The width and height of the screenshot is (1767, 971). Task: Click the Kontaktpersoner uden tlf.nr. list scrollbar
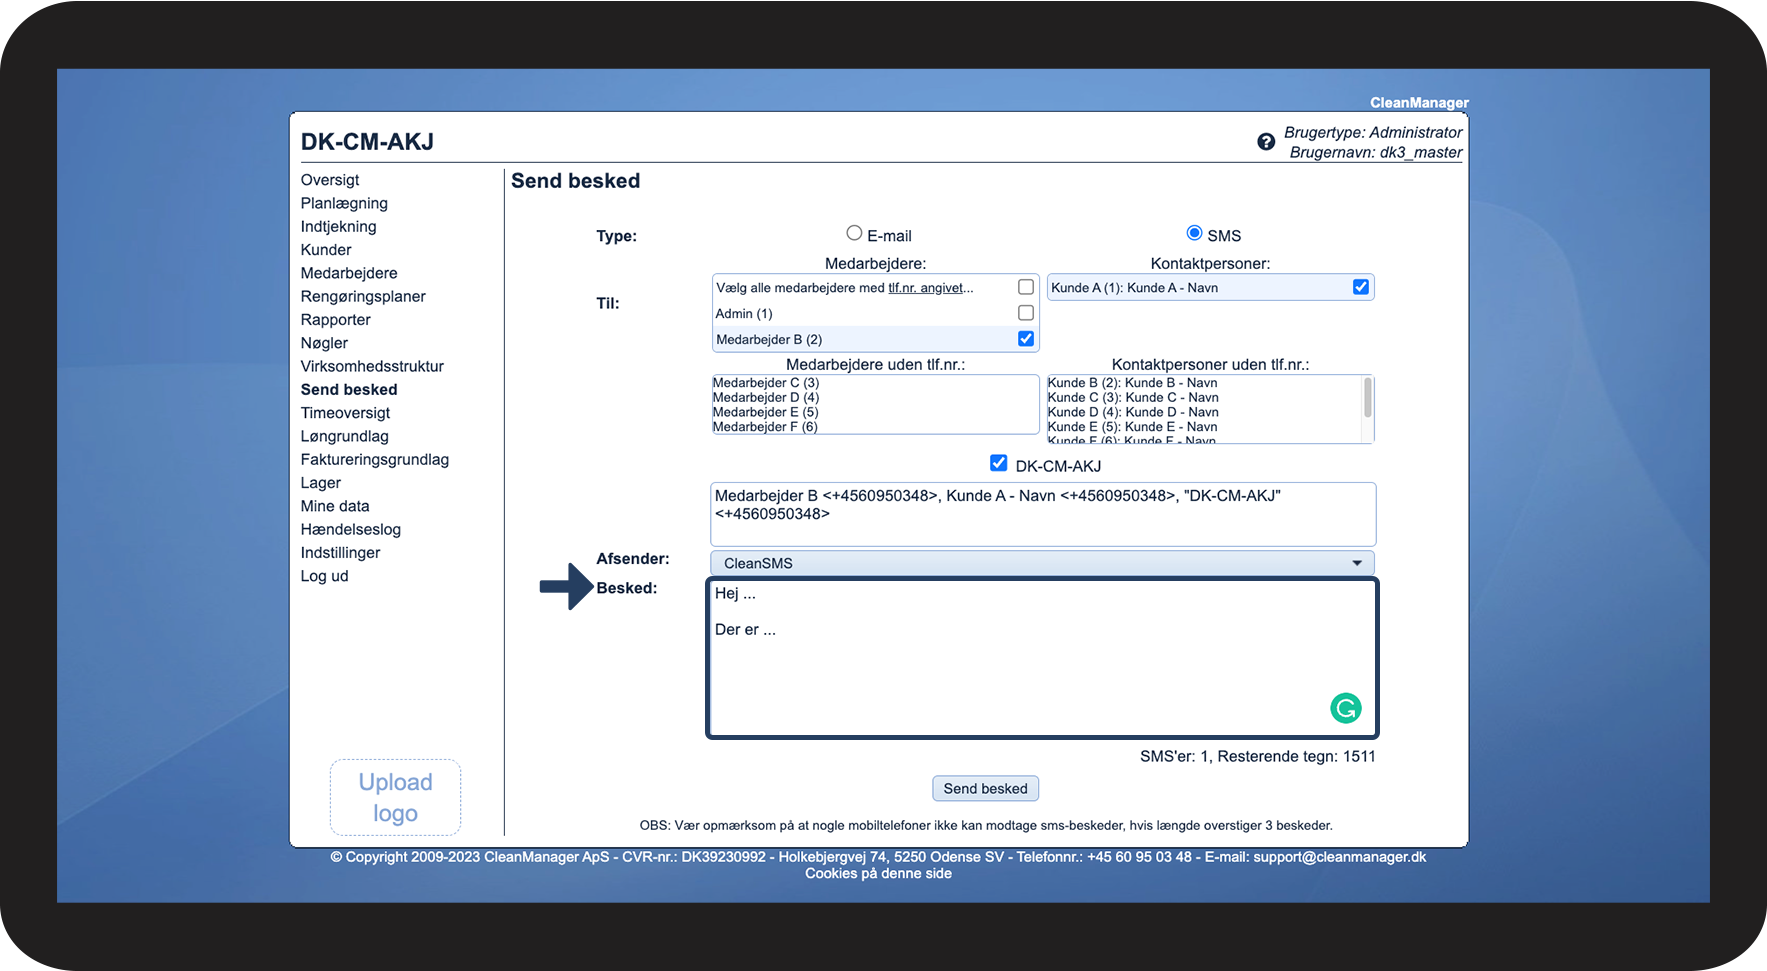click(1367, 400)
